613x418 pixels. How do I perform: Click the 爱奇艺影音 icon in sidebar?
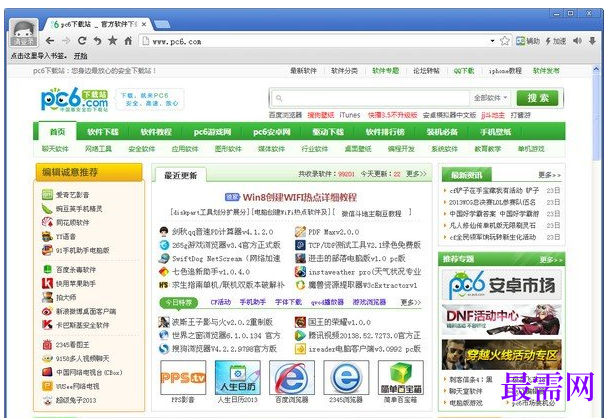tap(47, 194)
